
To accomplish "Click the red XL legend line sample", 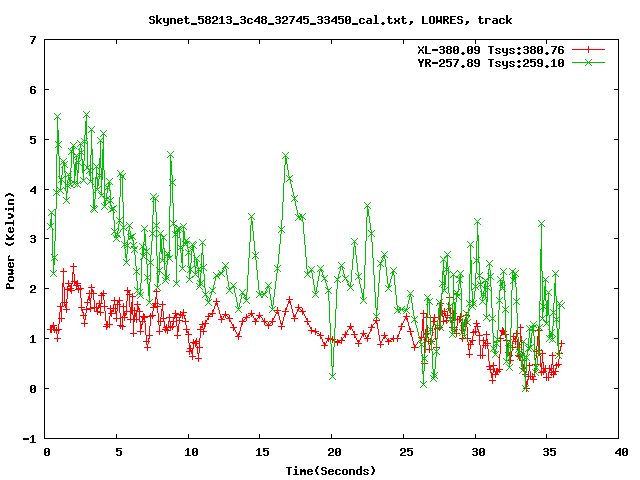I will [x=588, y=50].
